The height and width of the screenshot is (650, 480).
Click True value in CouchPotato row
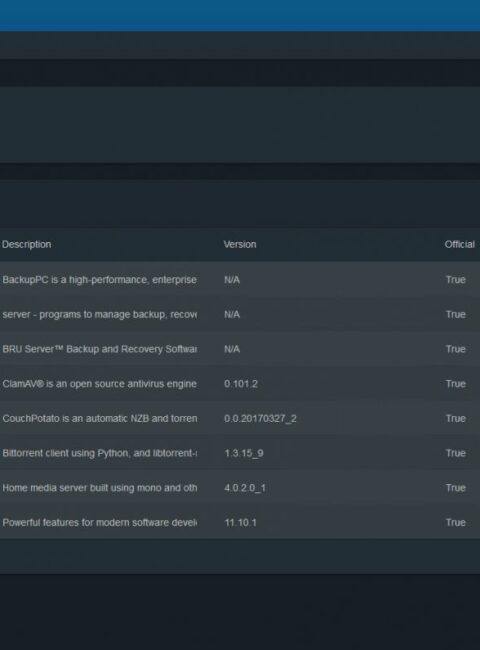click(456, 419)
